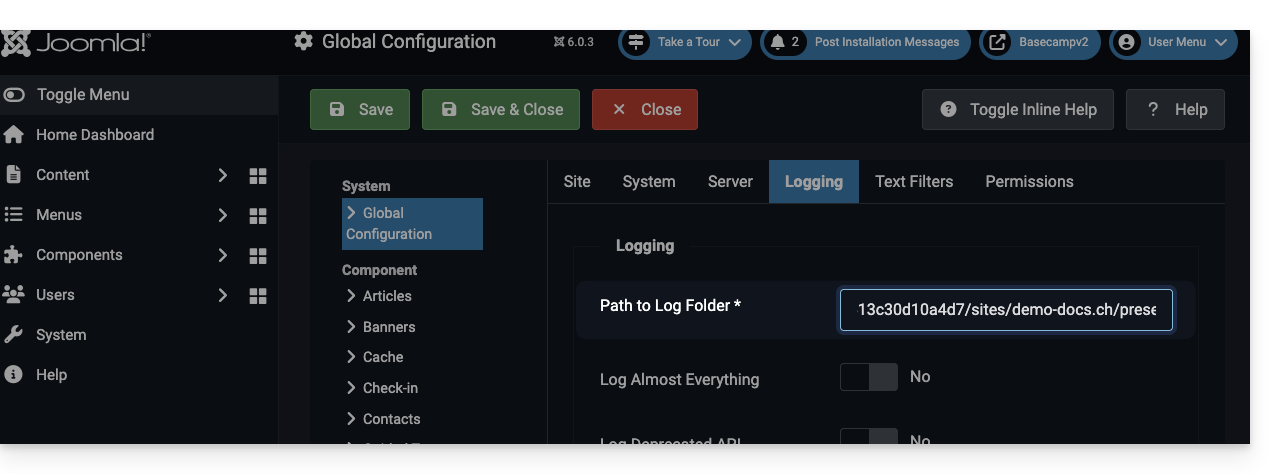This screenshot has height=474, width=1280.
Task: Click the Toggle Inline Help button
Action: pyautogui.click(x=1018, y=110)
